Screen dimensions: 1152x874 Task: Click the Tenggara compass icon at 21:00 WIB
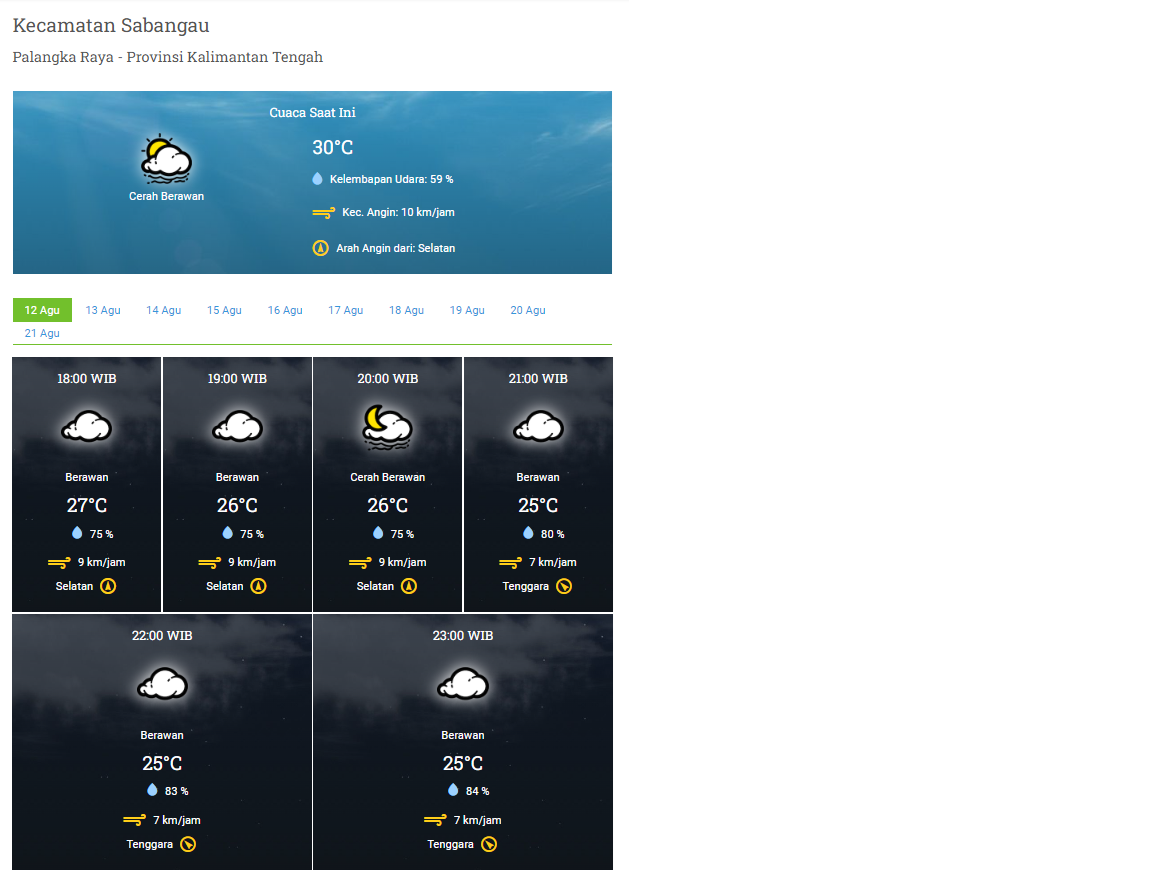click(x=564, y=586)
